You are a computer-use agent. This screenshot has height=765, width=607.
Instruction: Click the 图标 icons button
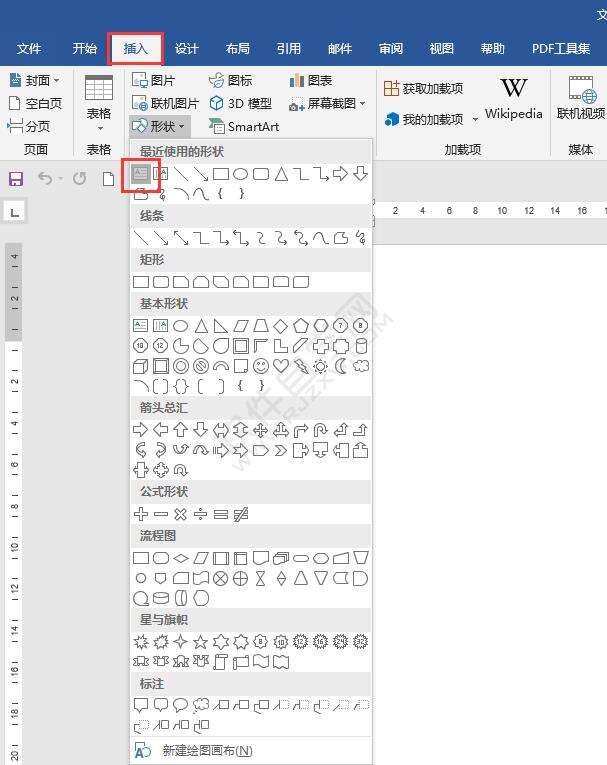click(230, 80)
